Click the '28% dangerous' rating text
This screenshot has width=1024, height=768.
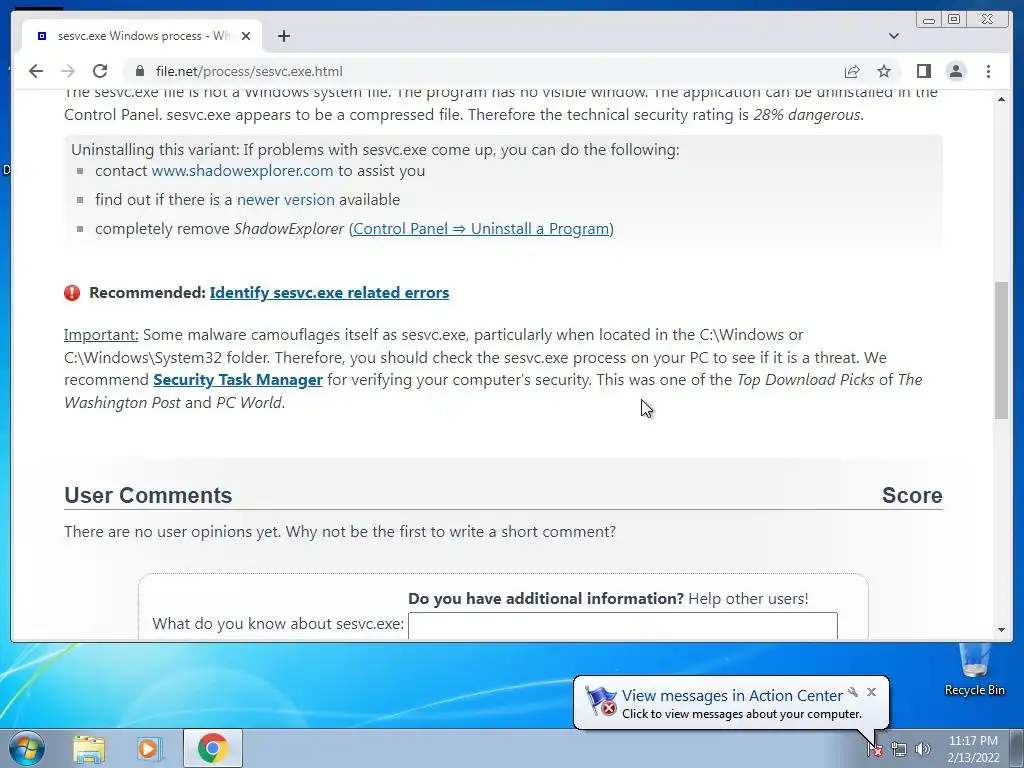coord(807,114)
